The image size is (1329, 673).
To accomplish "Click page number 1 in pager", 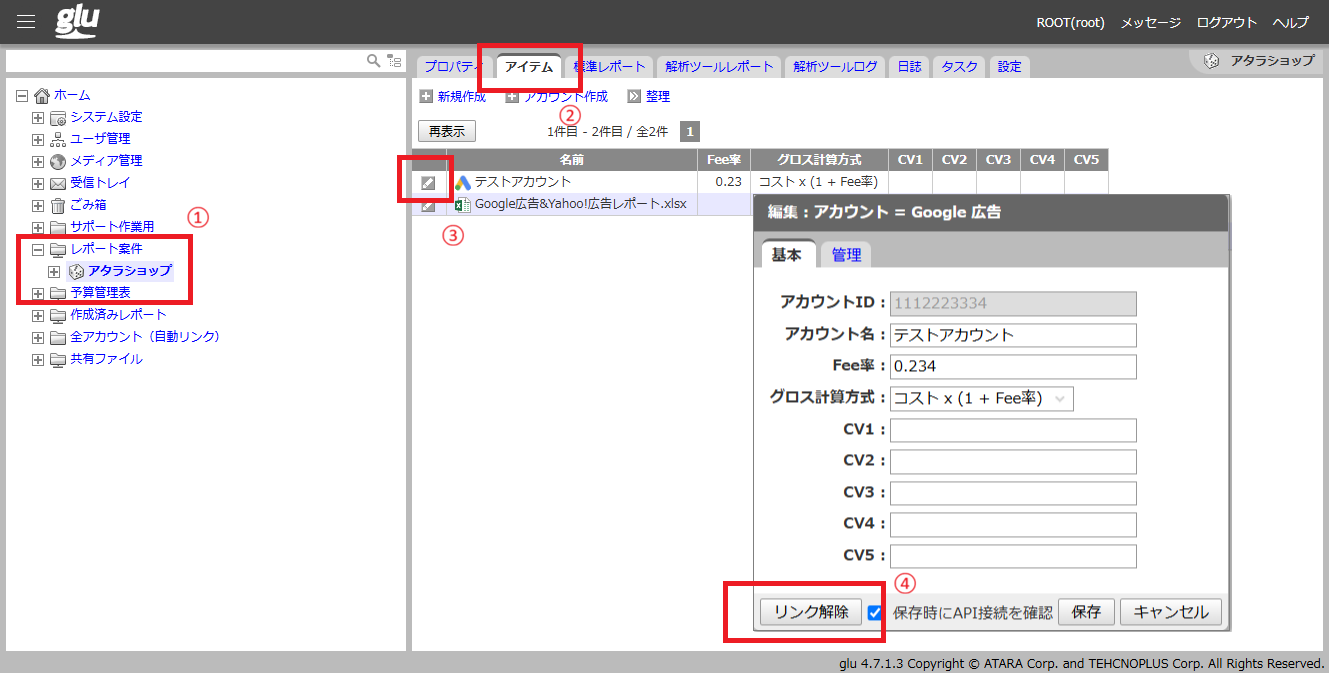I will tap(690, 131).
